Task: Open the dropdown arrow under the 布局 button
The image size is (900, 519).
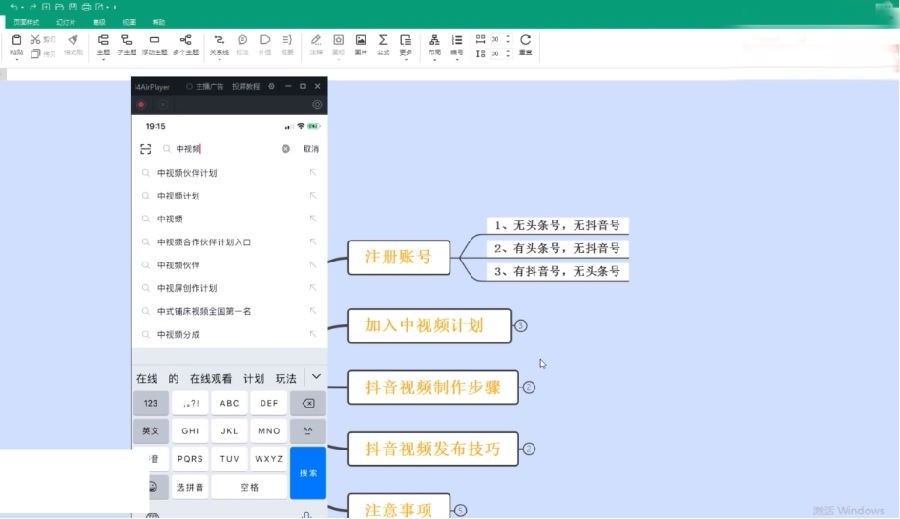Action: pyautogui.click(x=435, y=59)
